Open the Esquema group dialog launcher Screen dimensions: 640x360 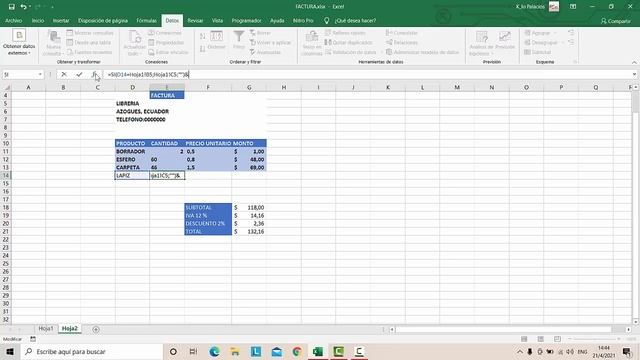tap(576, 62)
